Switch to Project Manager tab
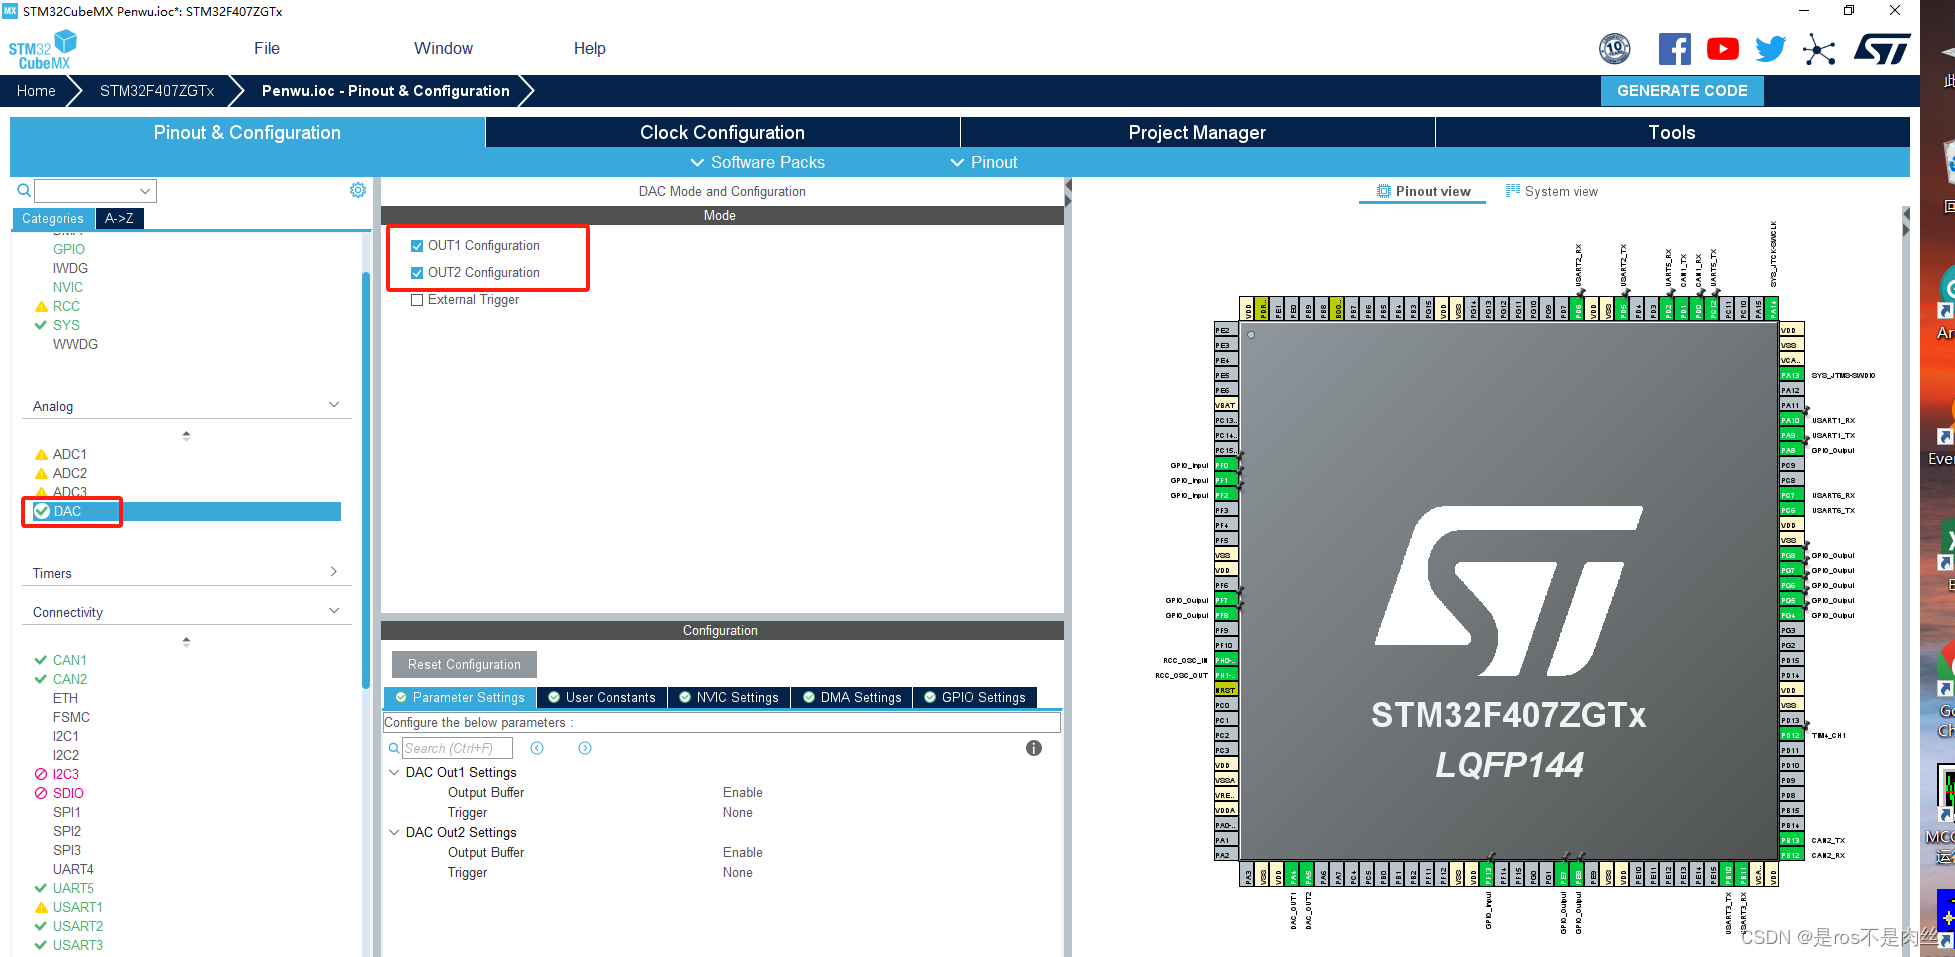This screenshot has height=957, width=1955. [x=1197, y=132]
